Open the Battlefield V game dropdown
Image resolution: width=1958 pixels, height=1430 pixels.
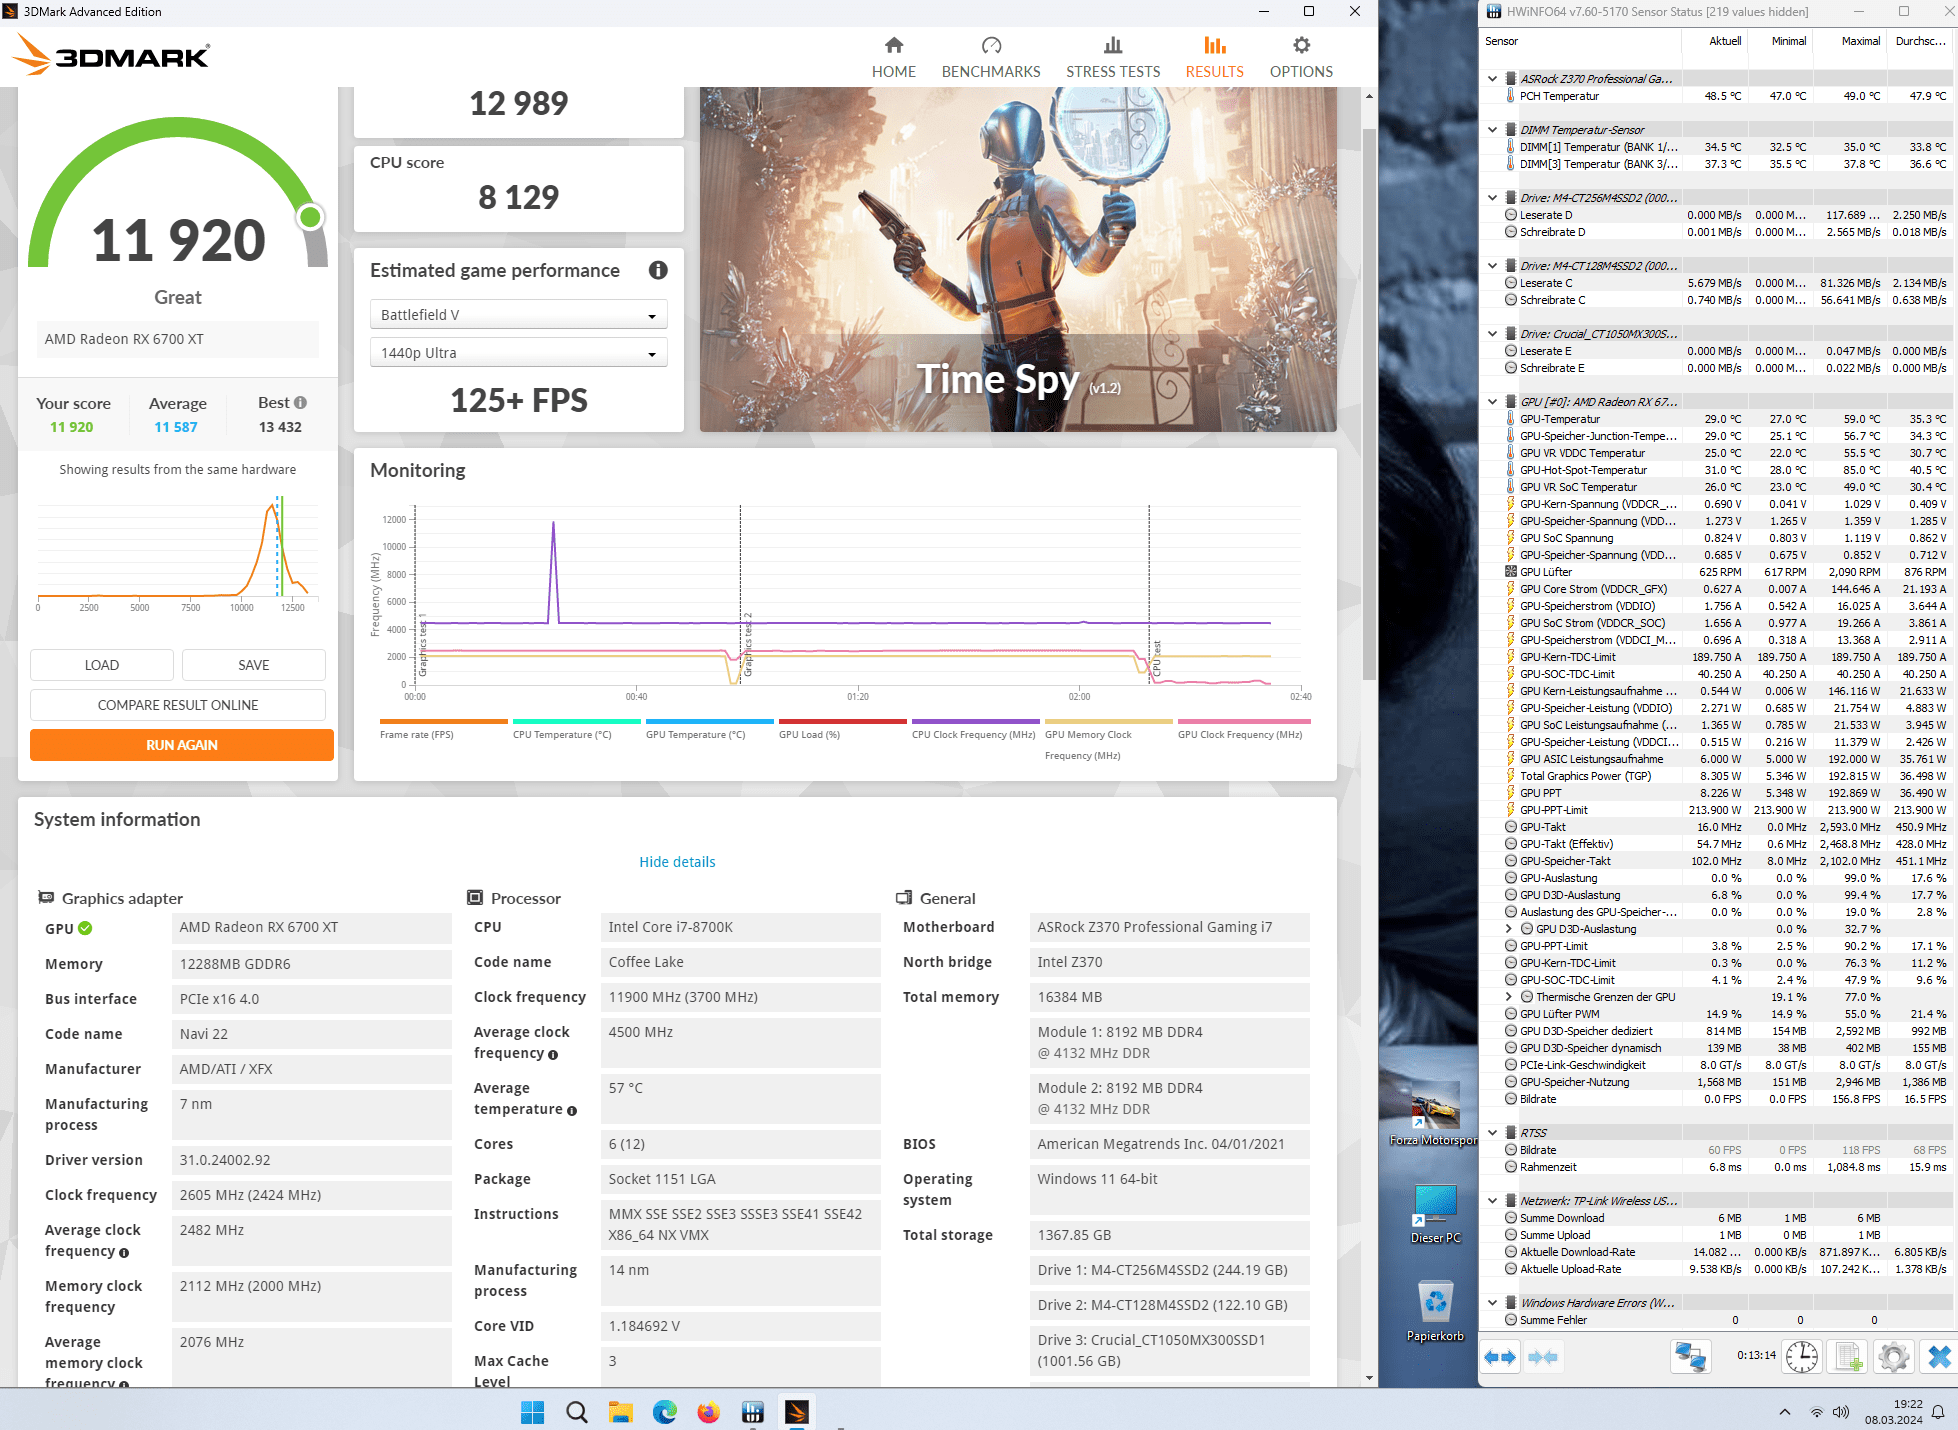[518, 315]
